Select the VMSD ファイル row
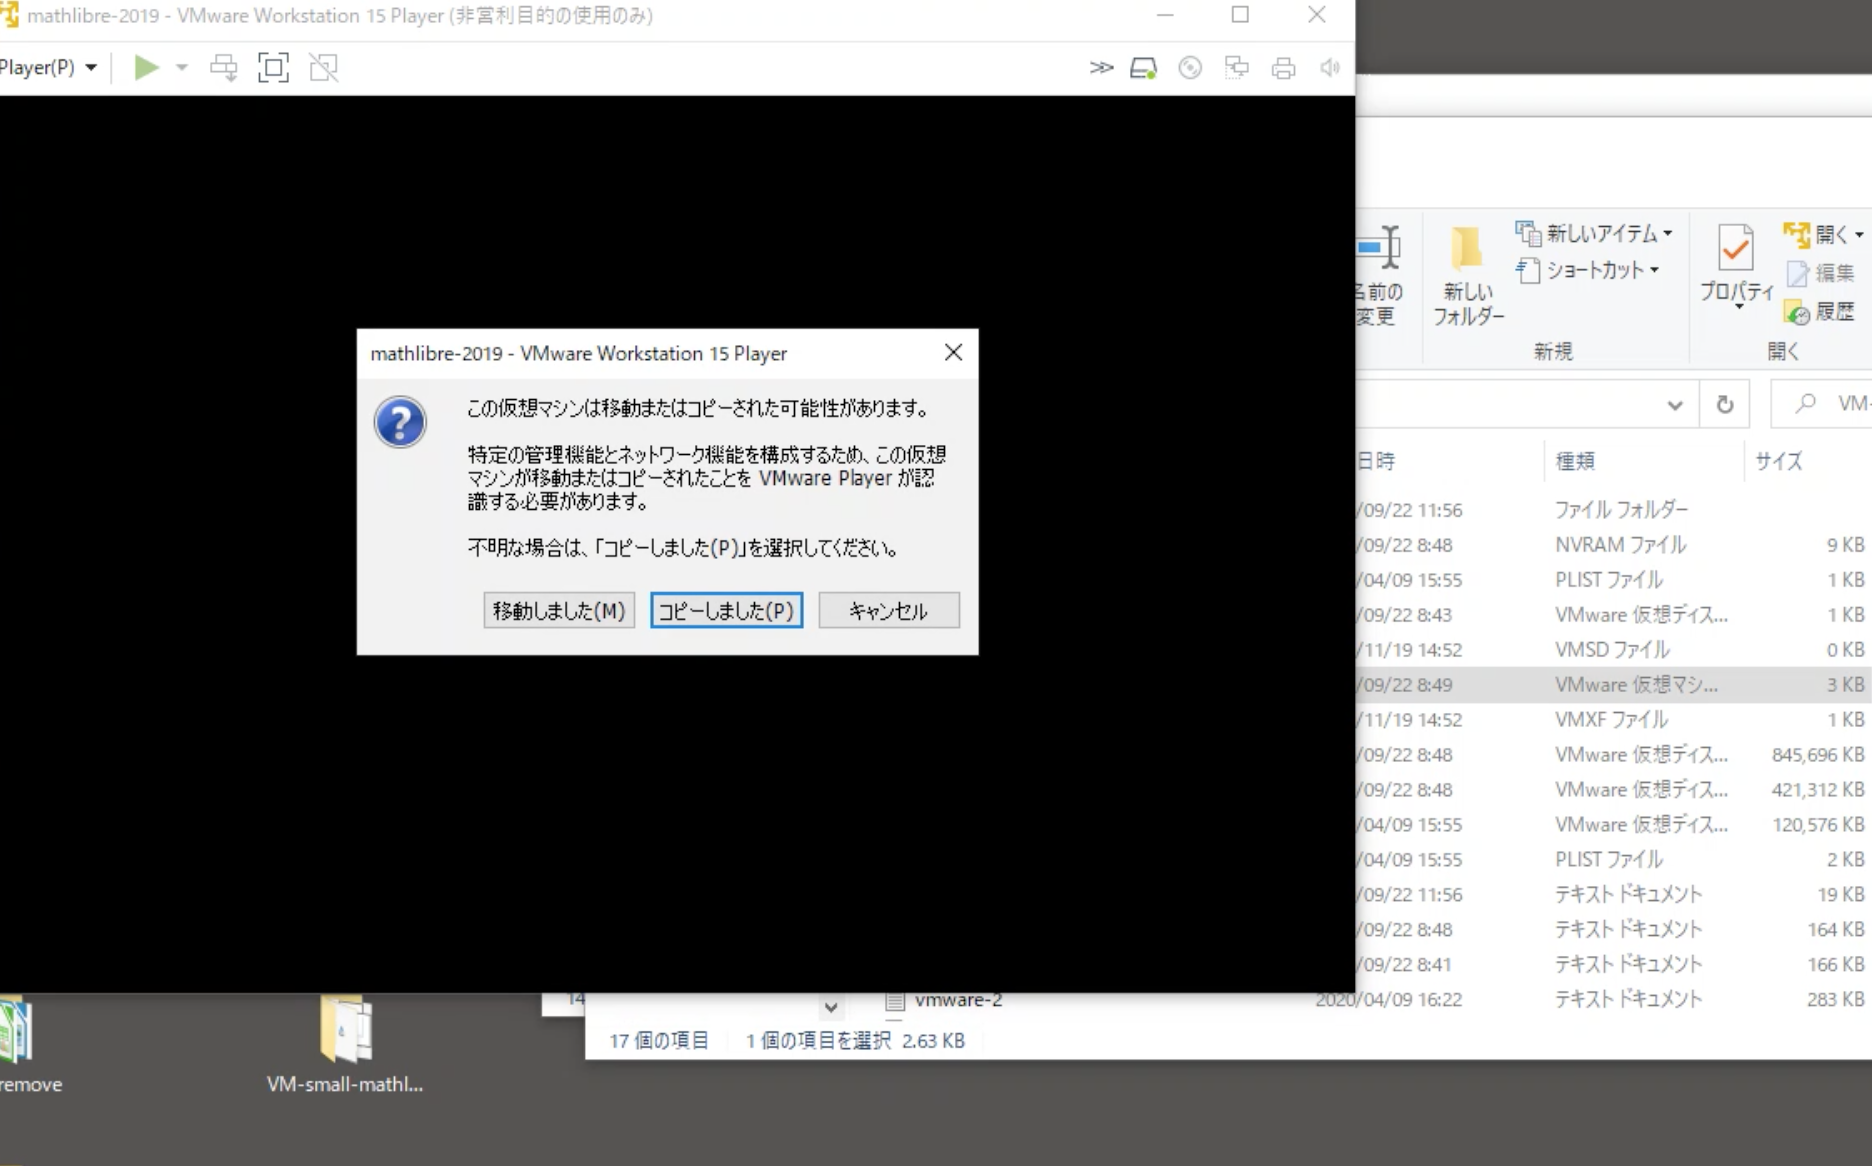The width and height of the screenshot is (1872, 1166). pyautogui.click(x=1614, y=650)
